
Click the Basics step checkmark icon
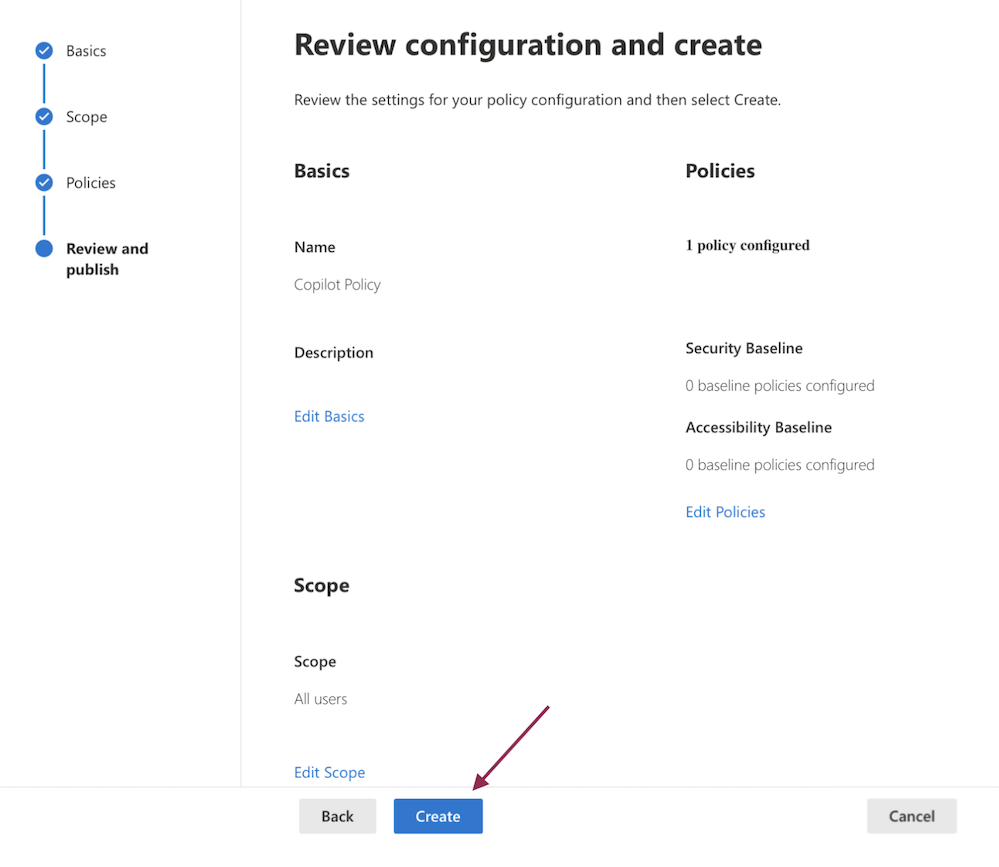pyautogui.click(x=44, y=50)
